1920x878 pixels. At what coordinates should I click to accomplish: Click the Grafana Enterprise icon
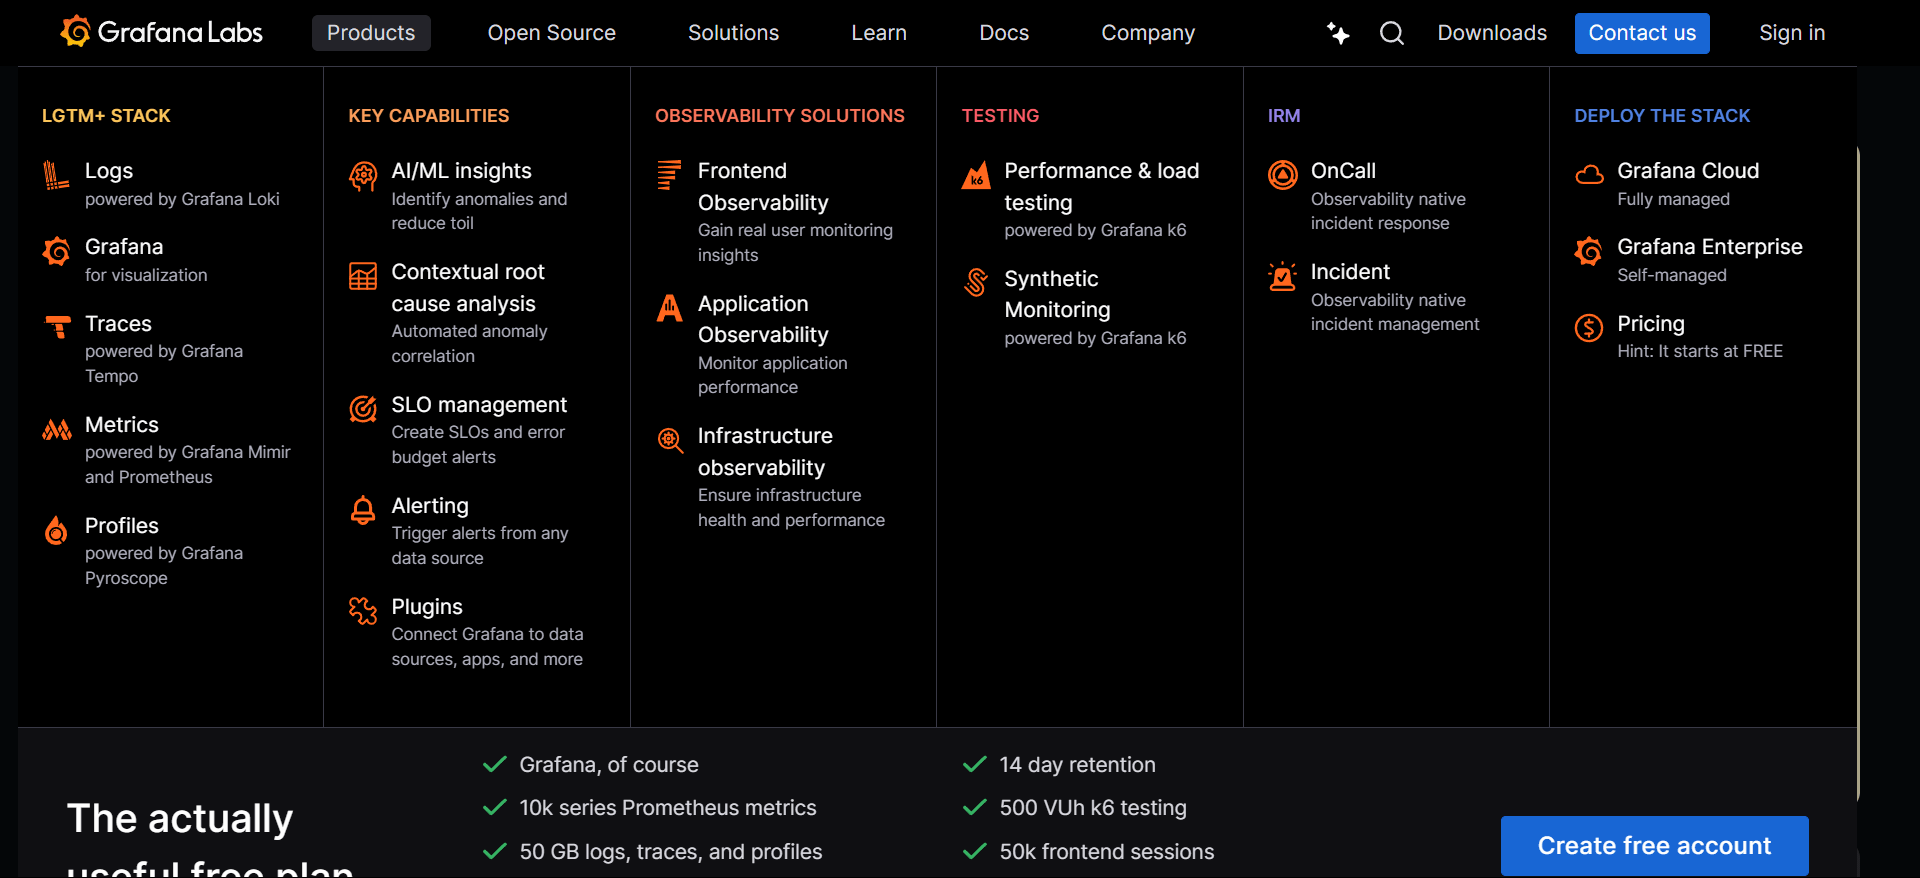tap(1589, 251)
